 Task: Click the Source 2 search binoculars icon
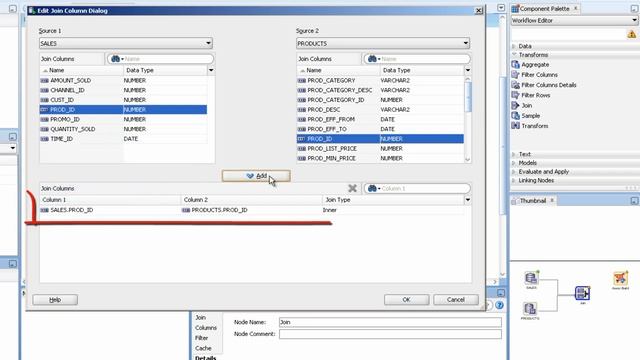(373, 59)
